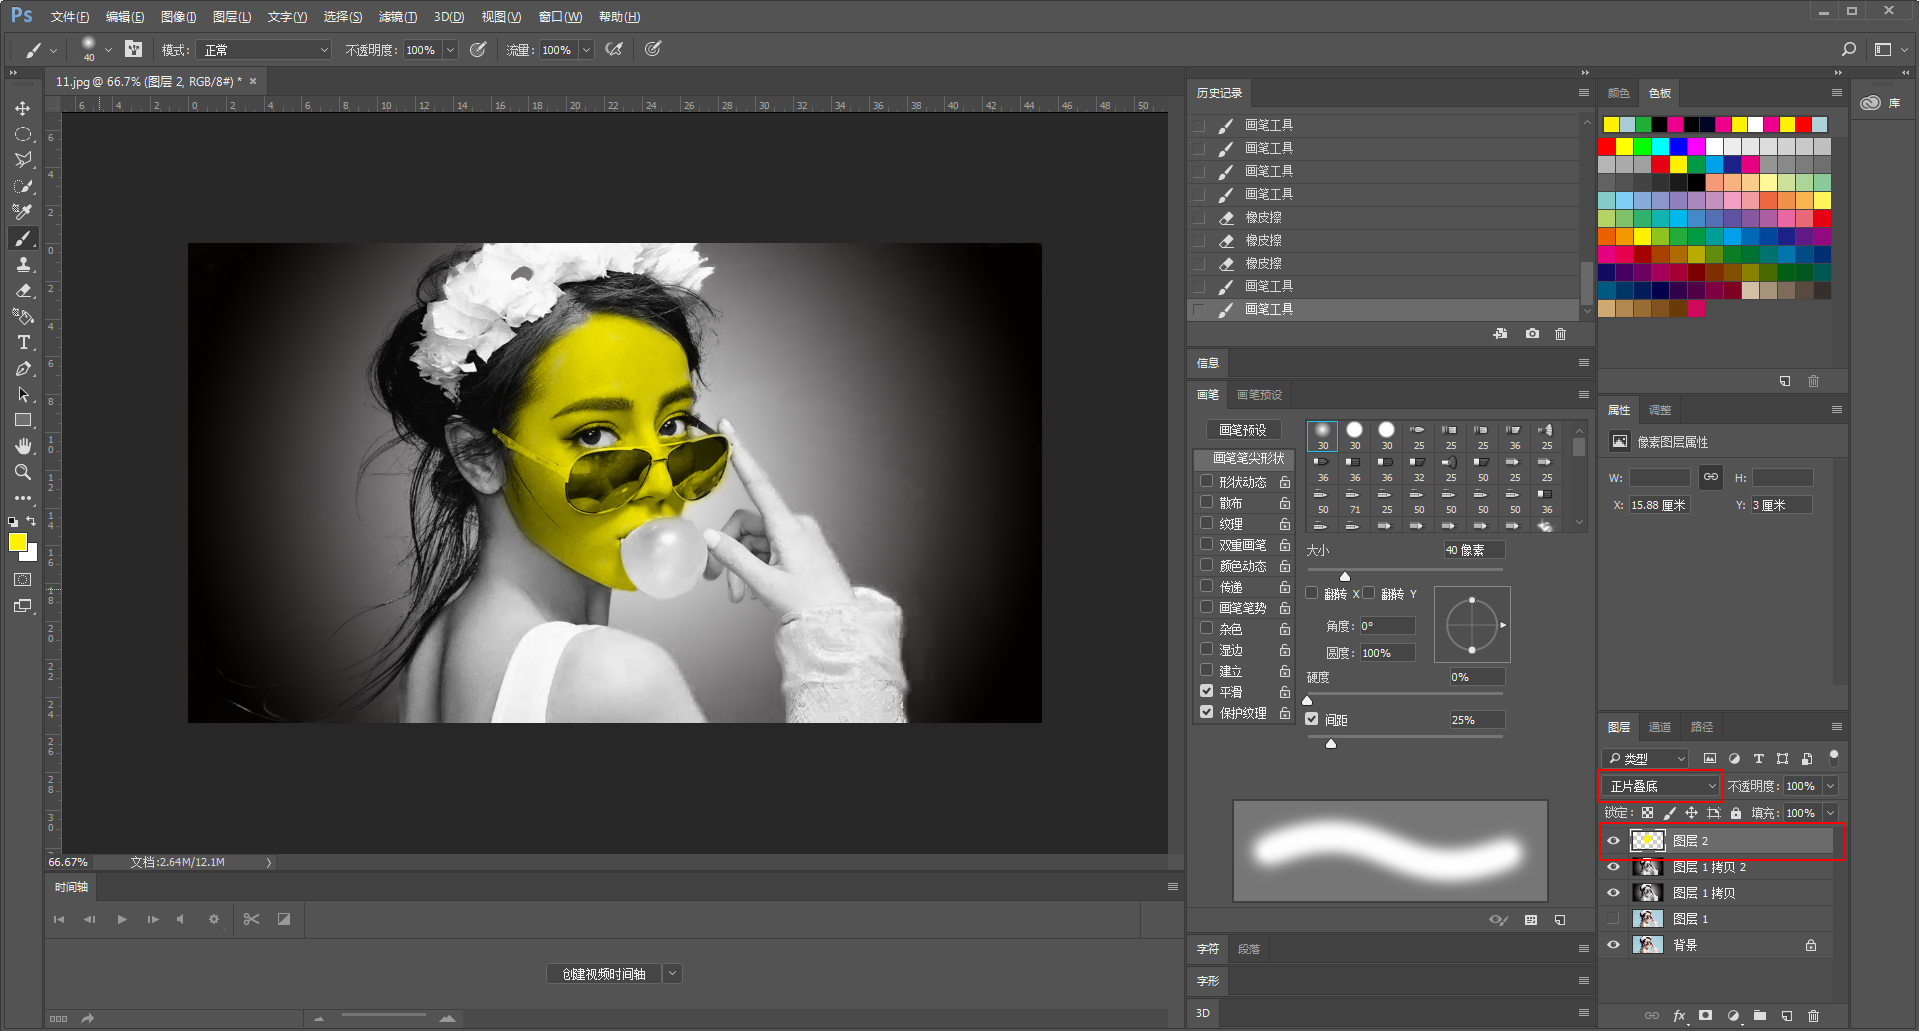Click 创建视频时间轴 button

[604, 973]
